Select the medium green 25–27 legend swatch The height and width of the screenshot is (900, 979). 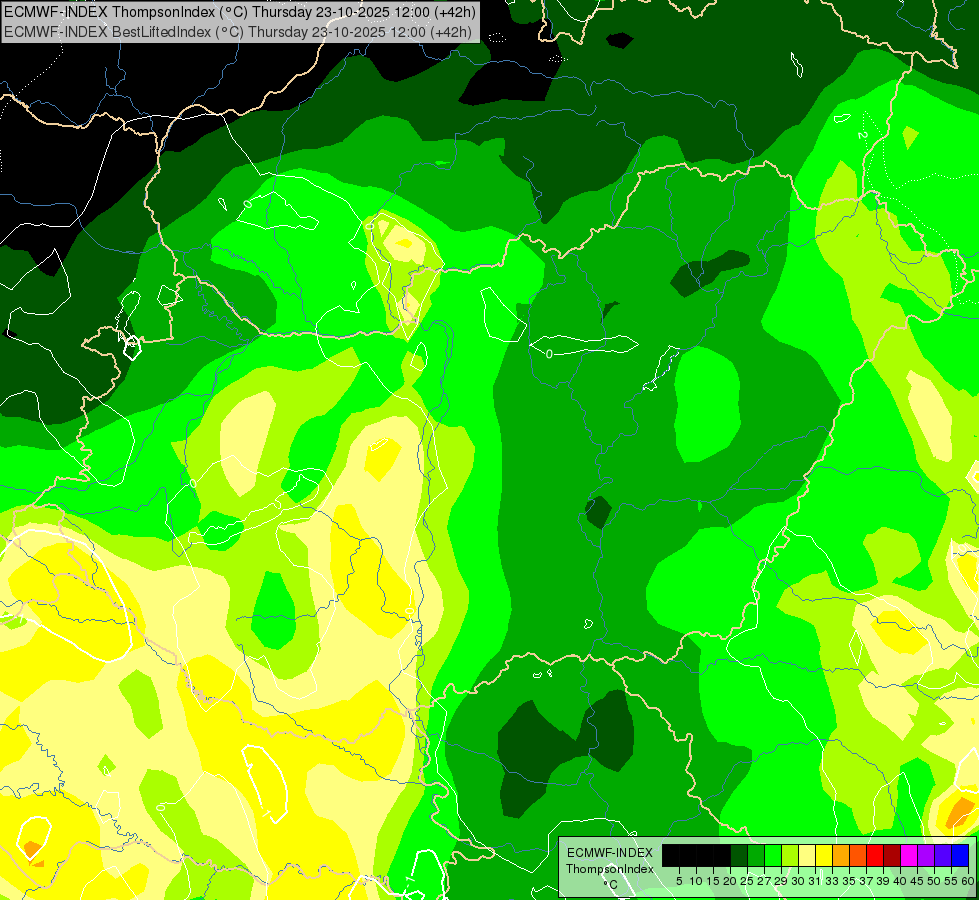pyautogui.click(x=756, y=855)
